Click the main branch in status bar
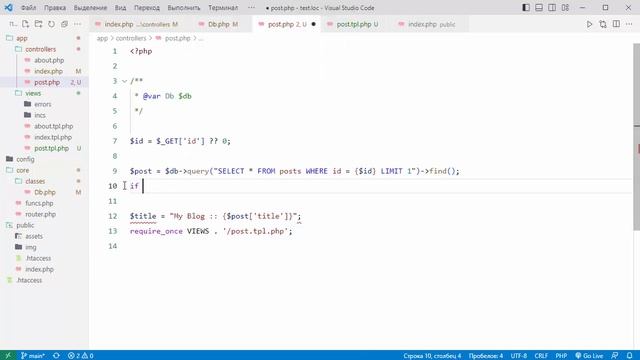The image size is (640, 360). pos(33,356)
